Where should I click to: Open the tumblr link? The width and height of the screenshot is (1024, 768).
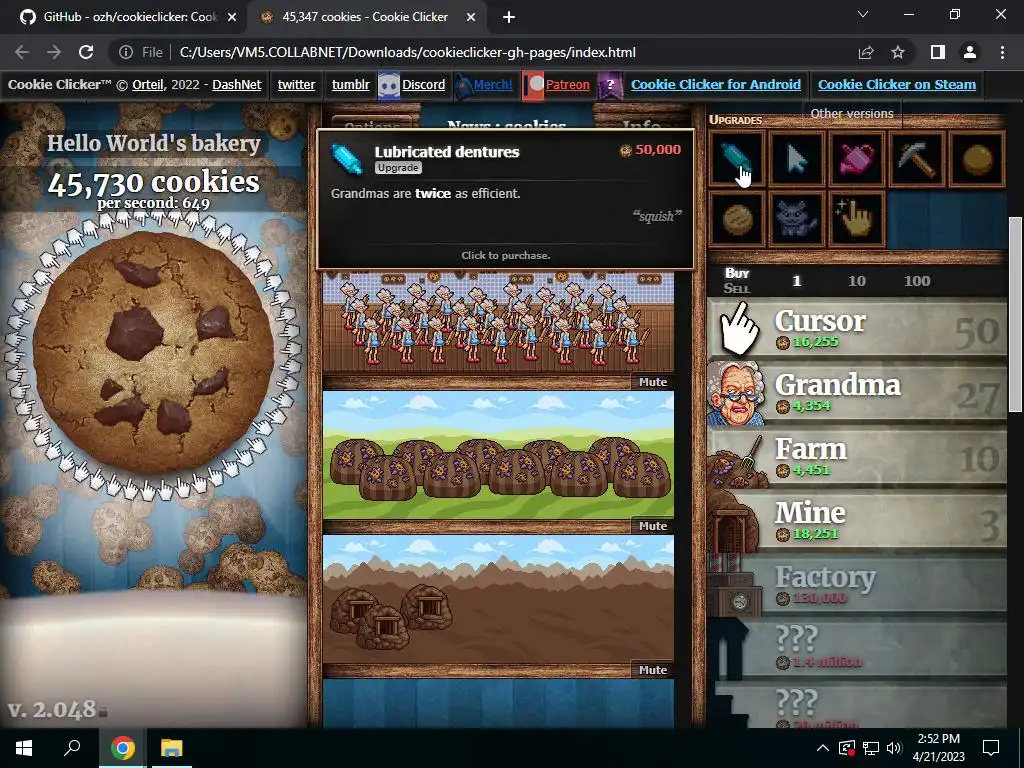(350, 84)
